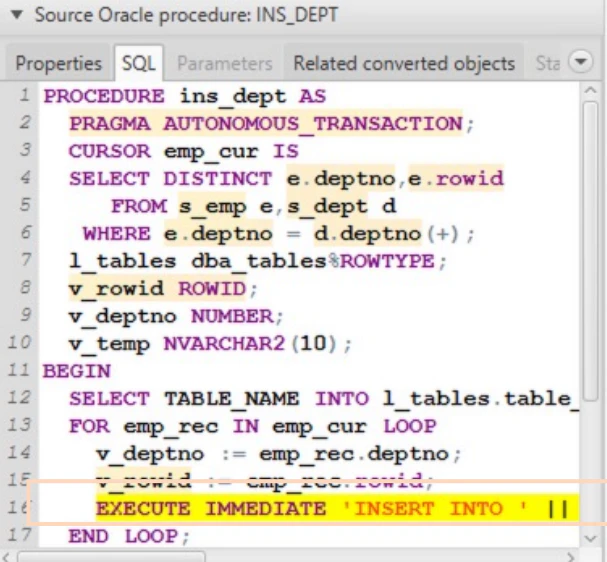Click line number 13 in the gutter
Image resolution: width=607 pixels, height=562 pixels.
click(19, 425)
